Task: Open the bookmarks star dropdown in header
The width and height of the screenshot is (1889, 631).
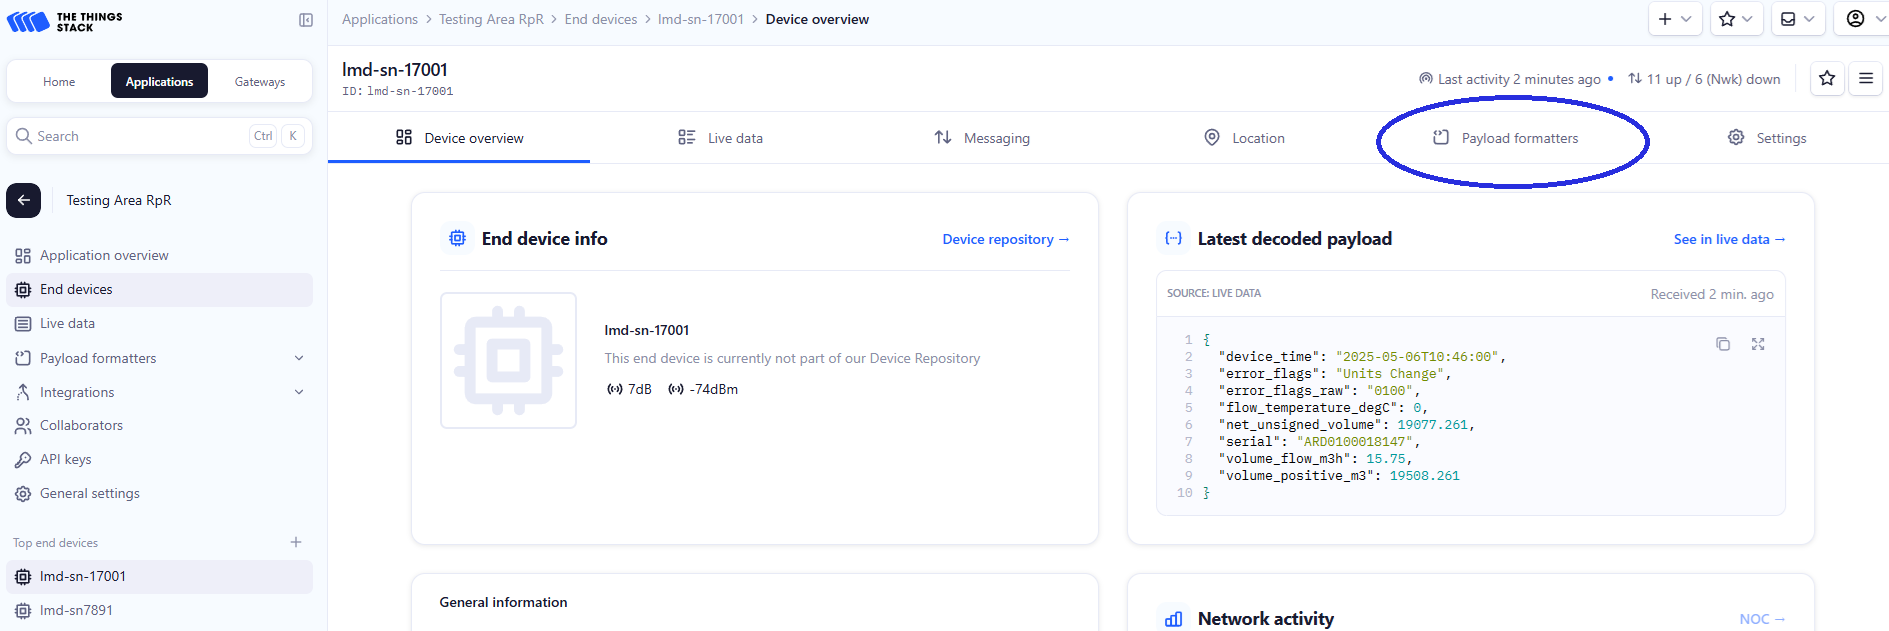Action: tap(1735, 19)
